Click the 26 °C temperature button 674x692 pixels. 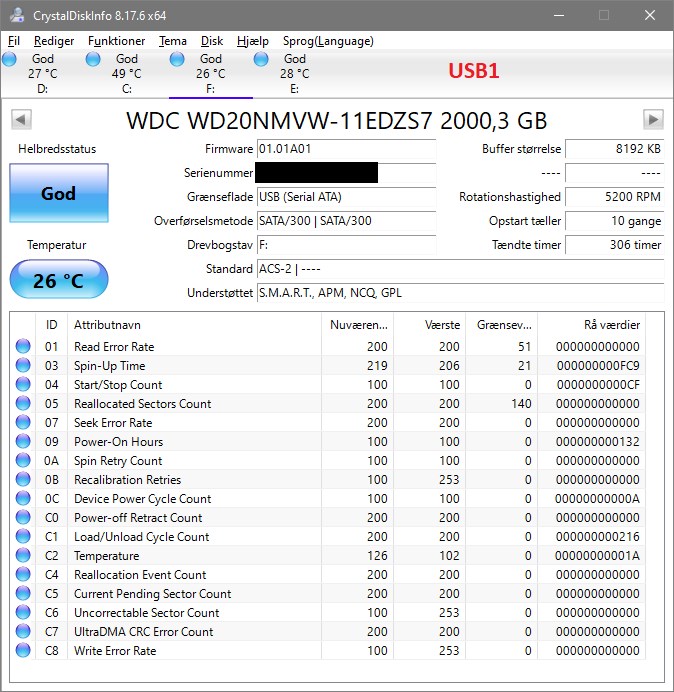click(59, 280)
